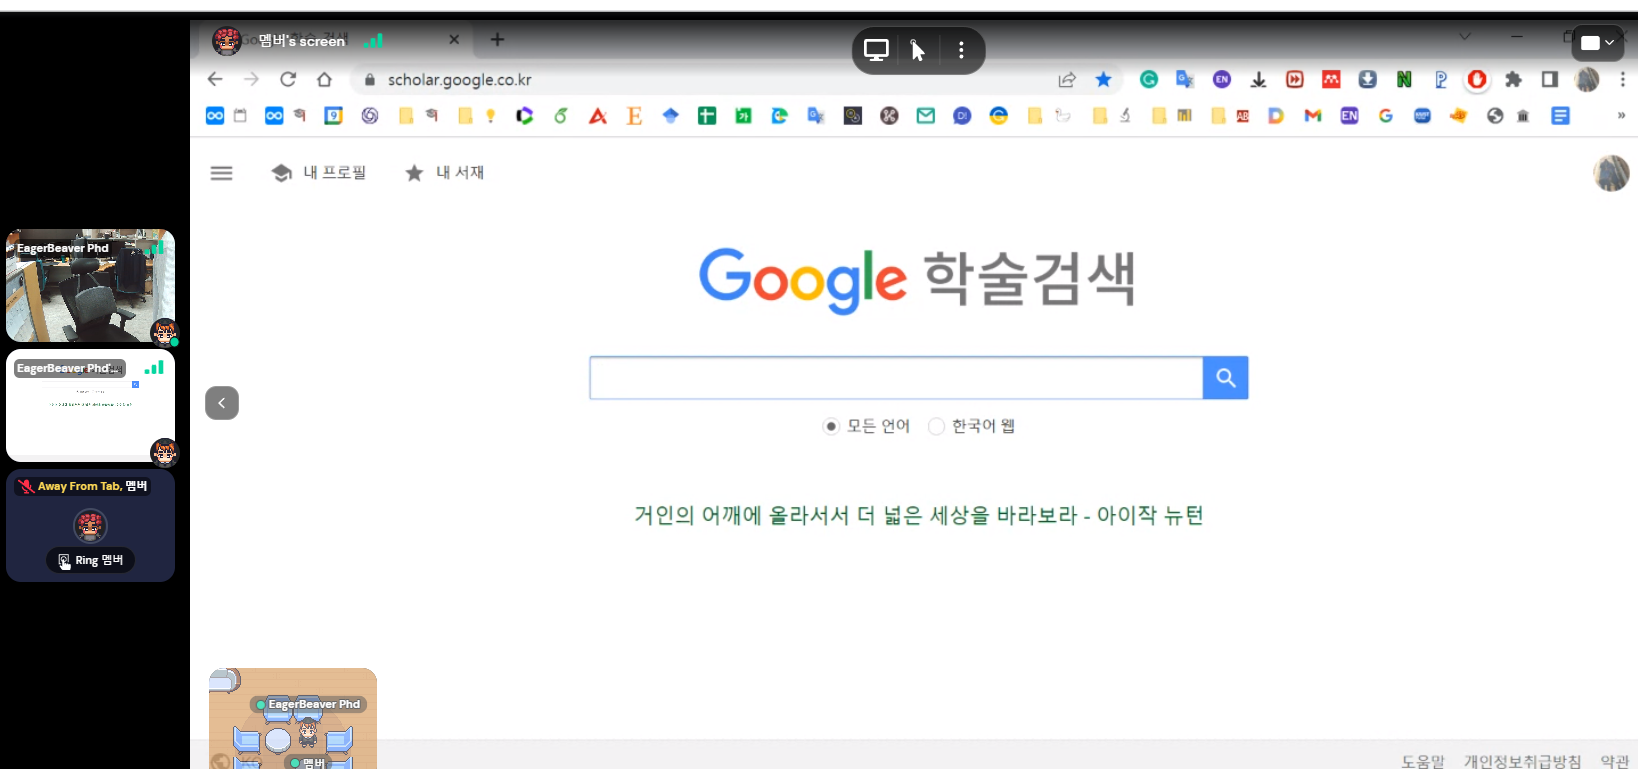Show more bookmarks with double chevron
The width and height of the screenshot is (1638, 769).
click(1621, 116)
